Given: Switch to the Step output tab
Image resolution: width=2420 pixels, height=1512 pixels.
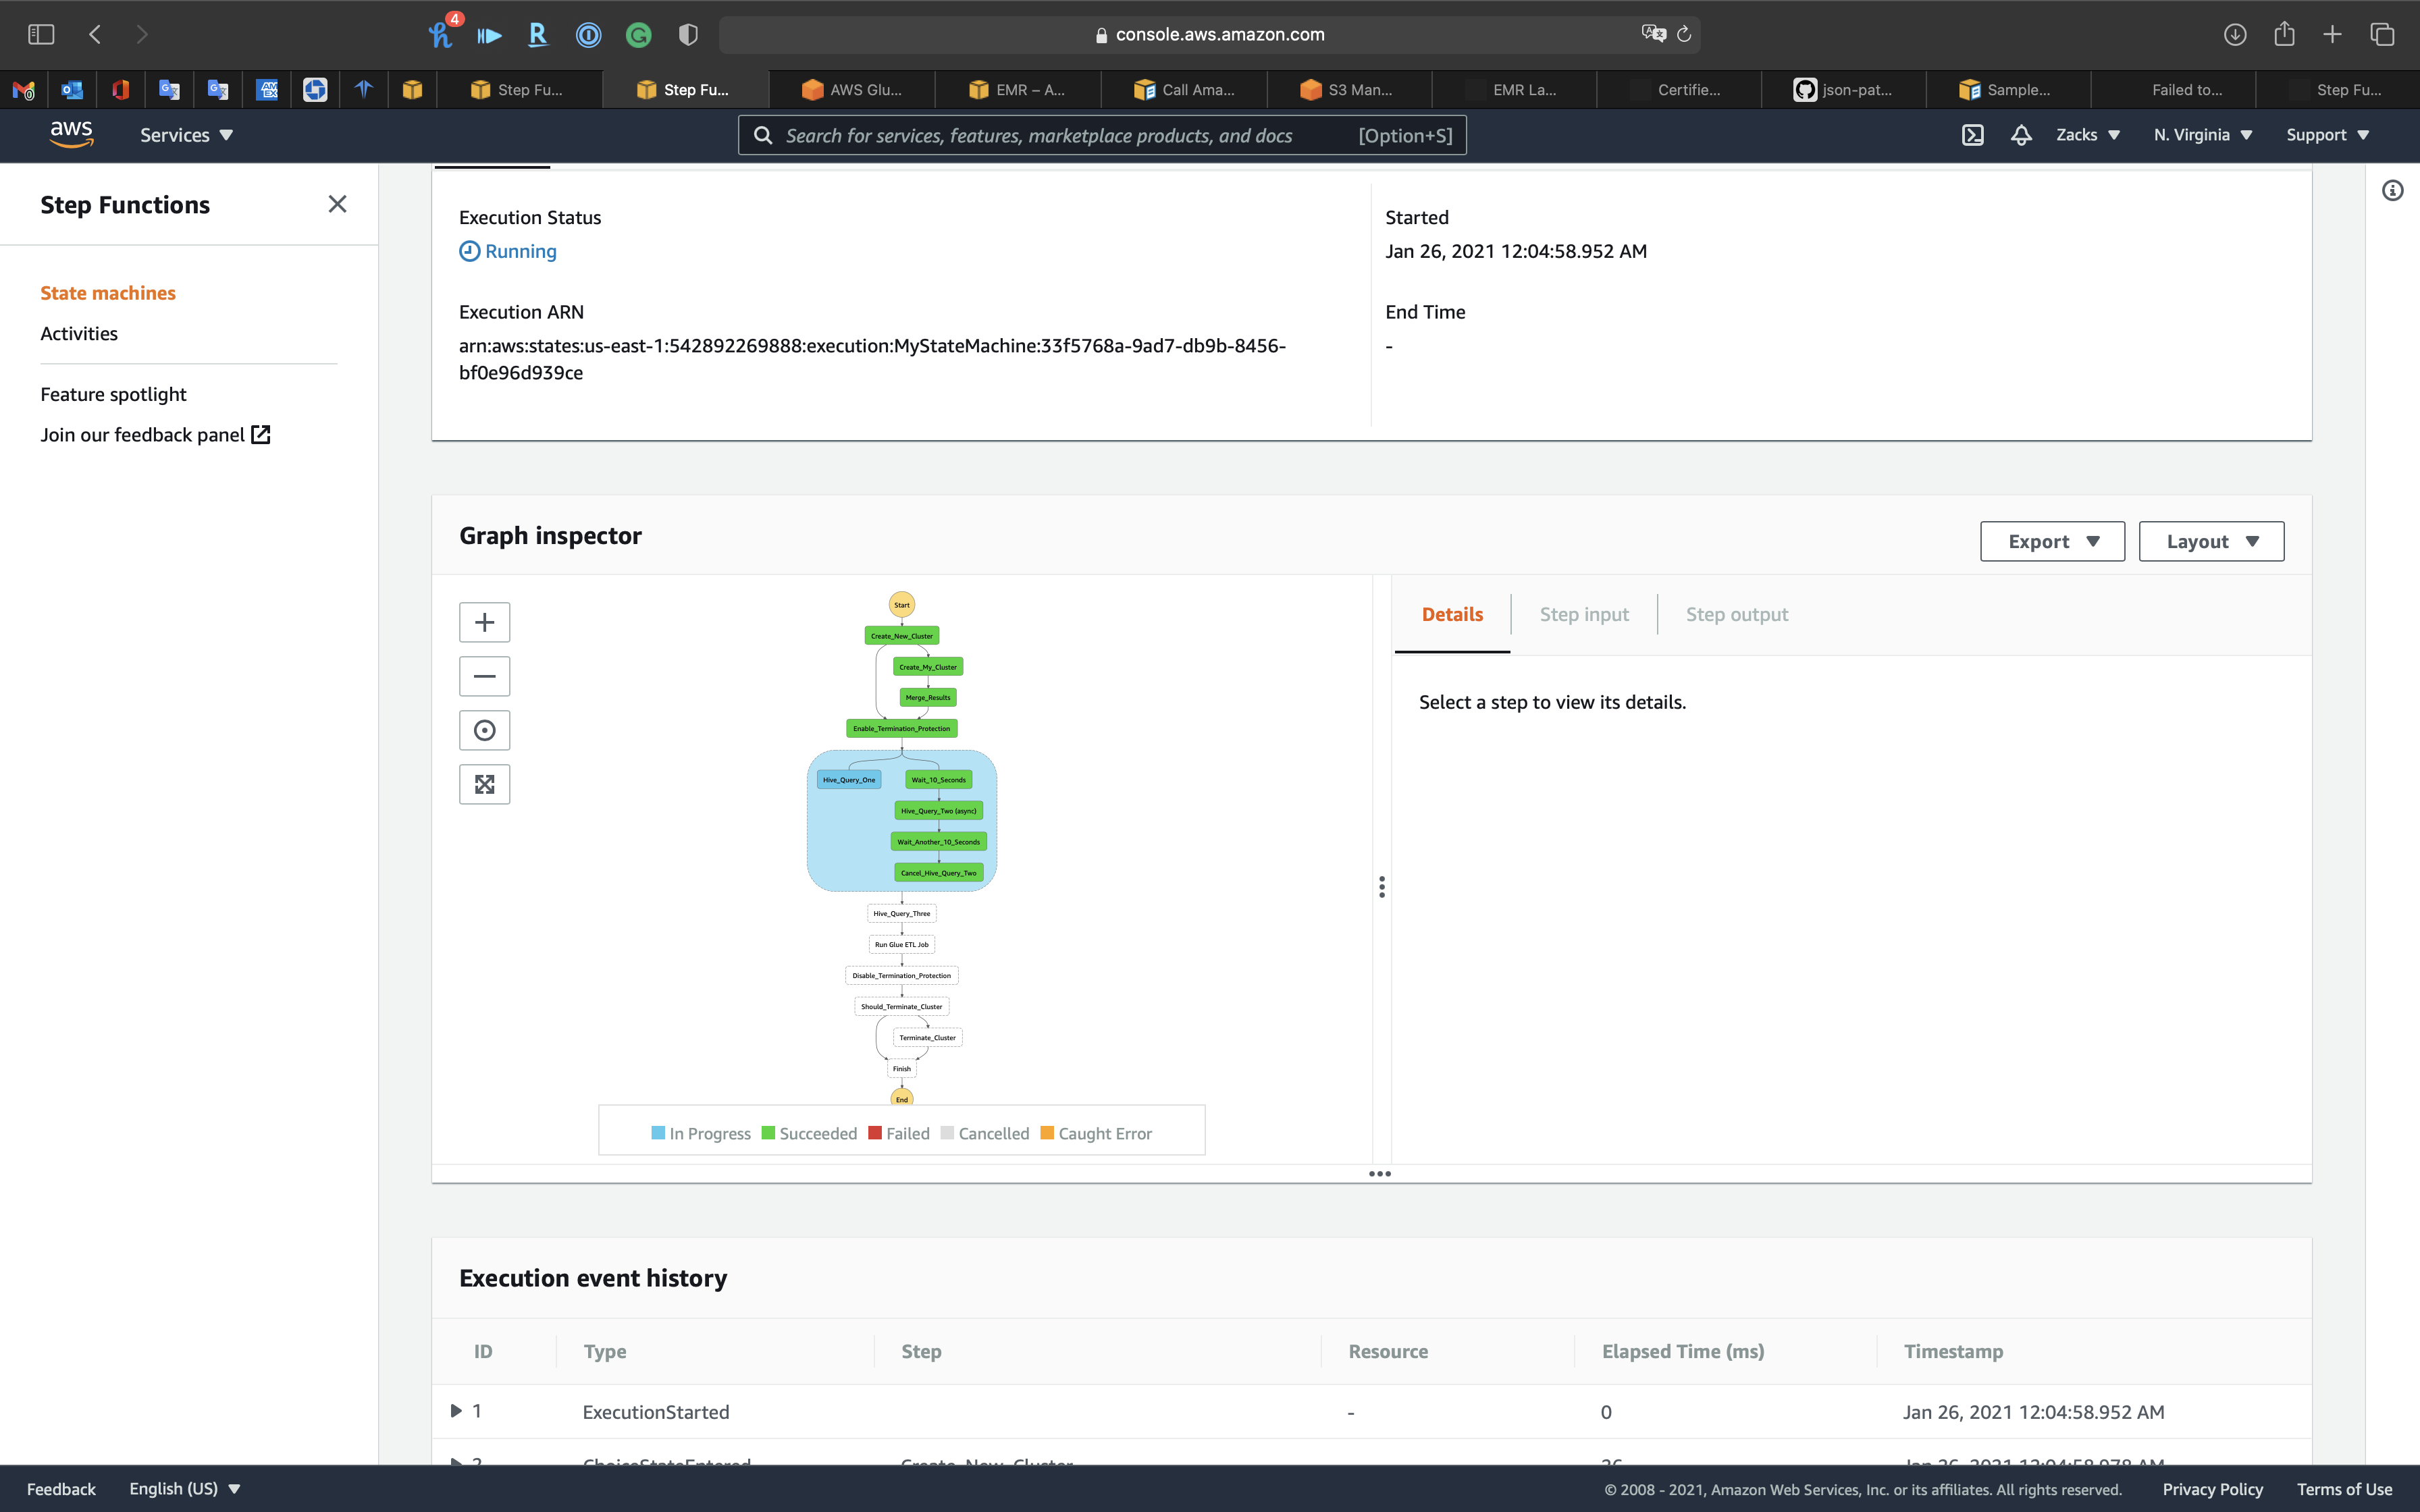Looking at the screenshot, I should pyautogui.click(x=1737, y=614).
